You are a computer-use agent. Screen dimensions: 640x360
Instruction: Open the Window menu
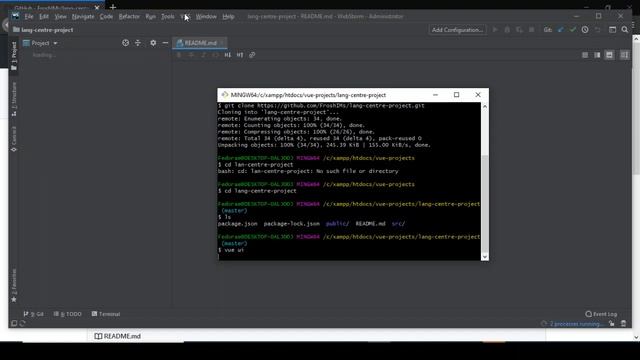(206, 17)
